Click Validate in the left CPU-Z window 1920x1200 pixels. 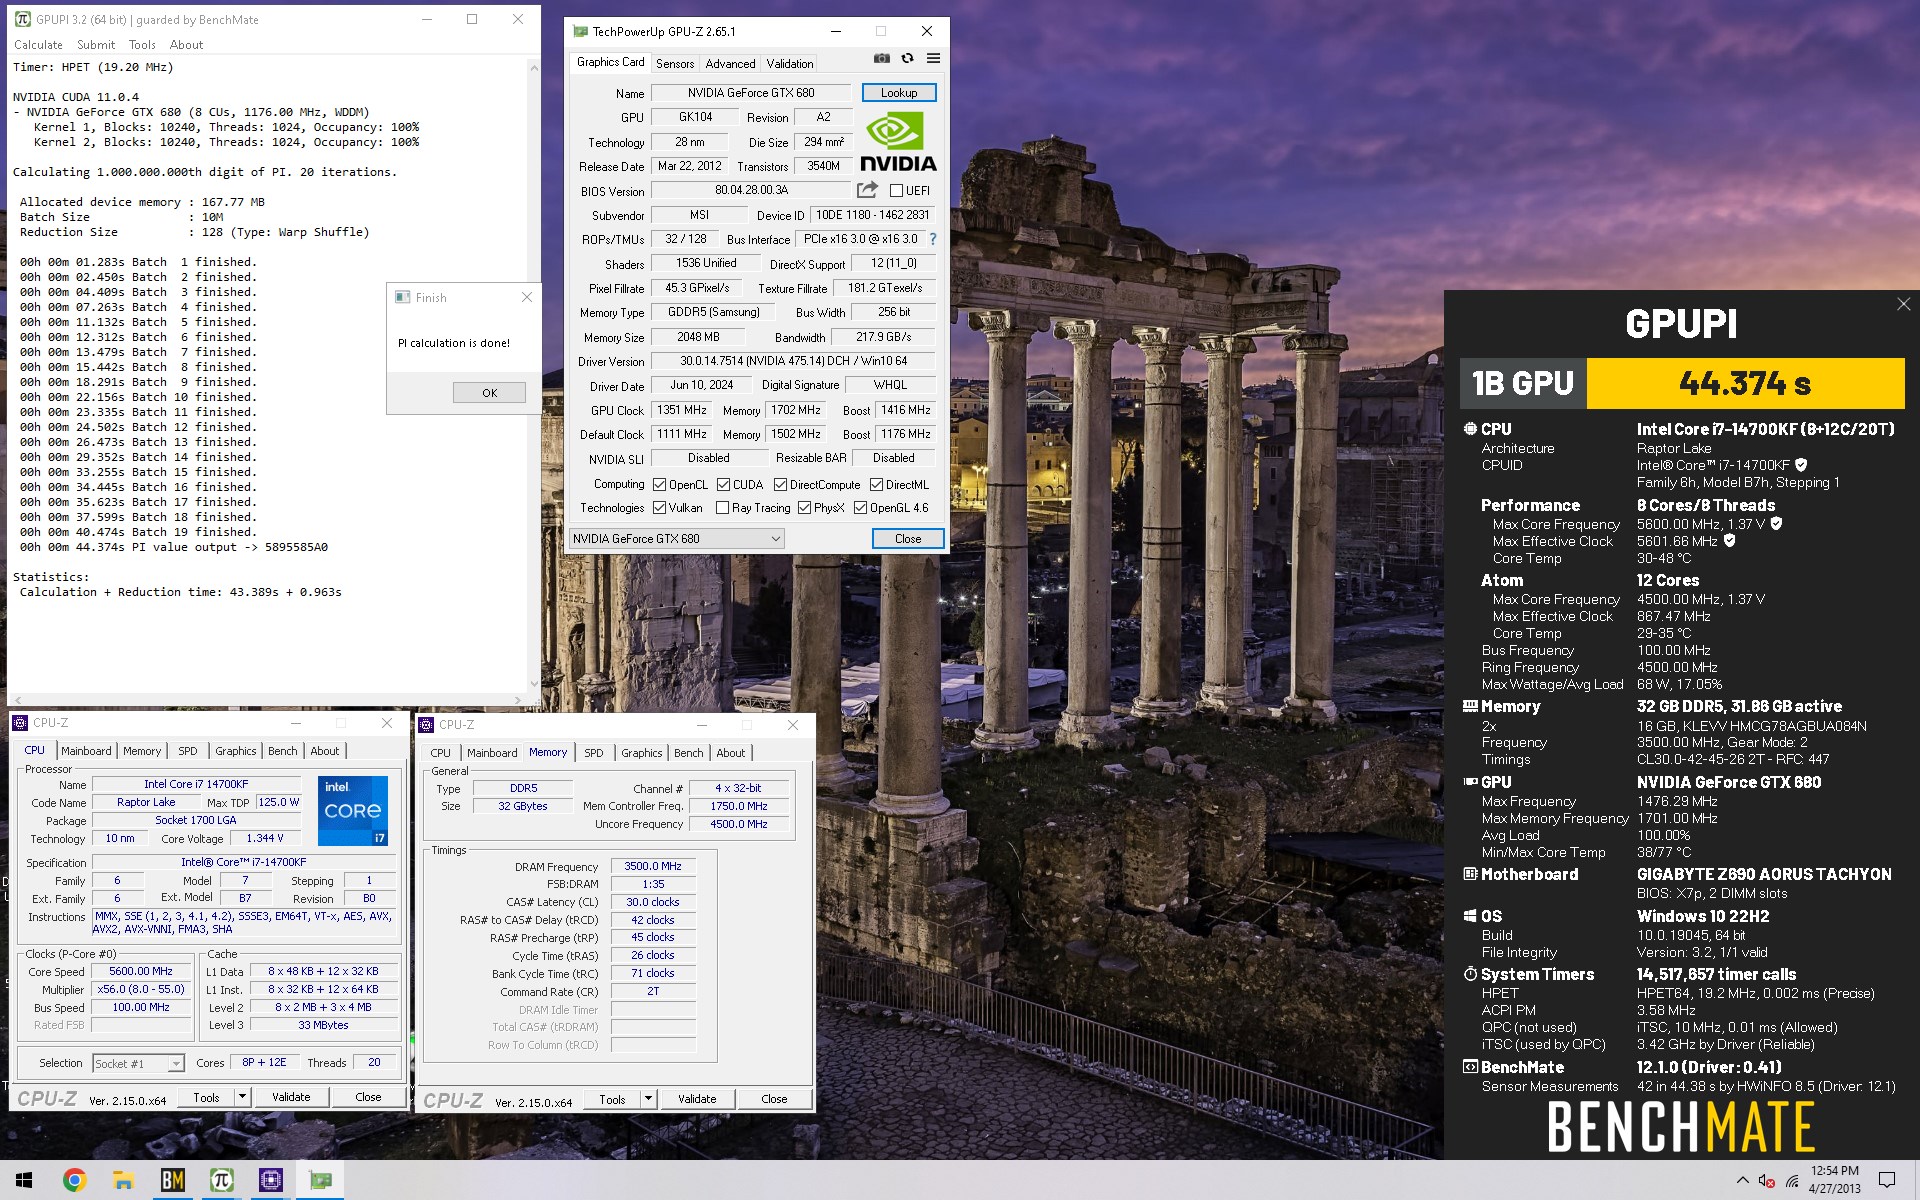click(x=291, y=1097)
